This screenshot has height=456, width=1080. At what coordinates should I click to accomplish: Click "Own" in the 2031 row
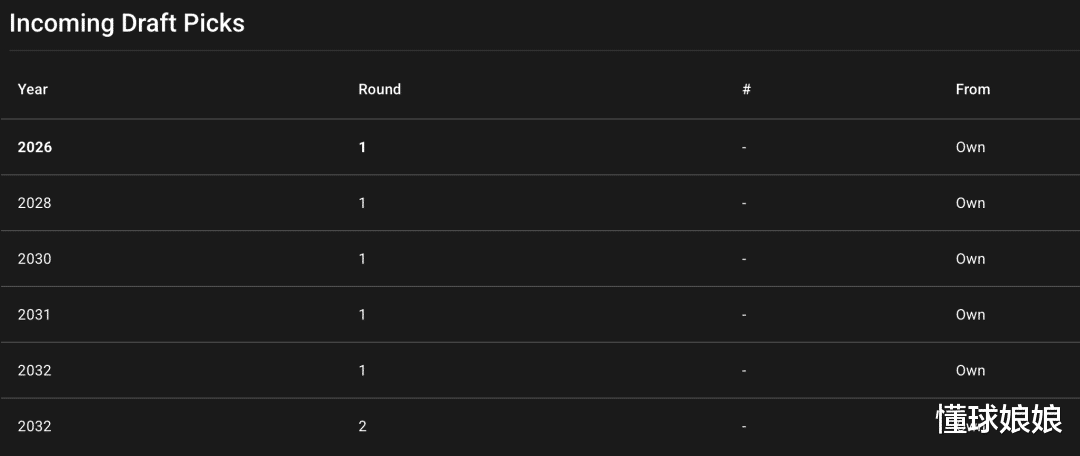970,315
